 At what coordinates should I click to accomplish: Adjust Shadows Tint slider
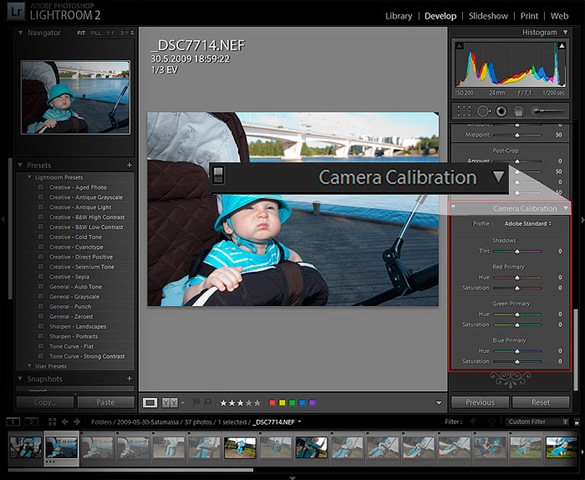coord(517,251)
